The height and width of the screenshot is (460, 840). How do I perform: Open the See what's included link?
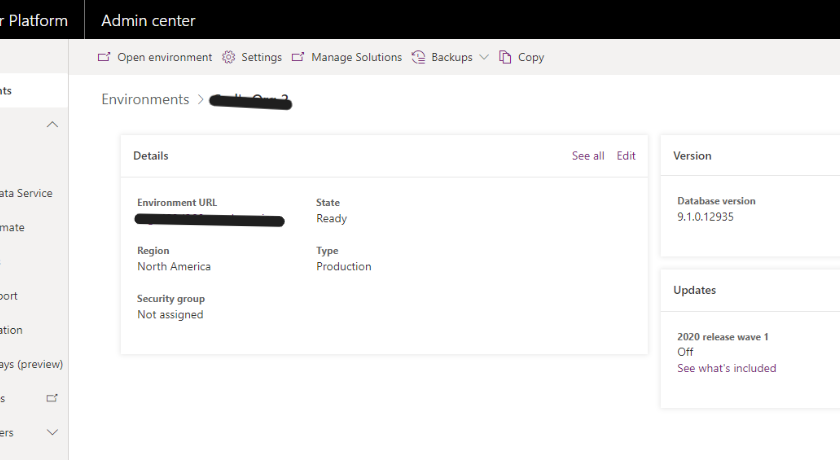[726, 368]
